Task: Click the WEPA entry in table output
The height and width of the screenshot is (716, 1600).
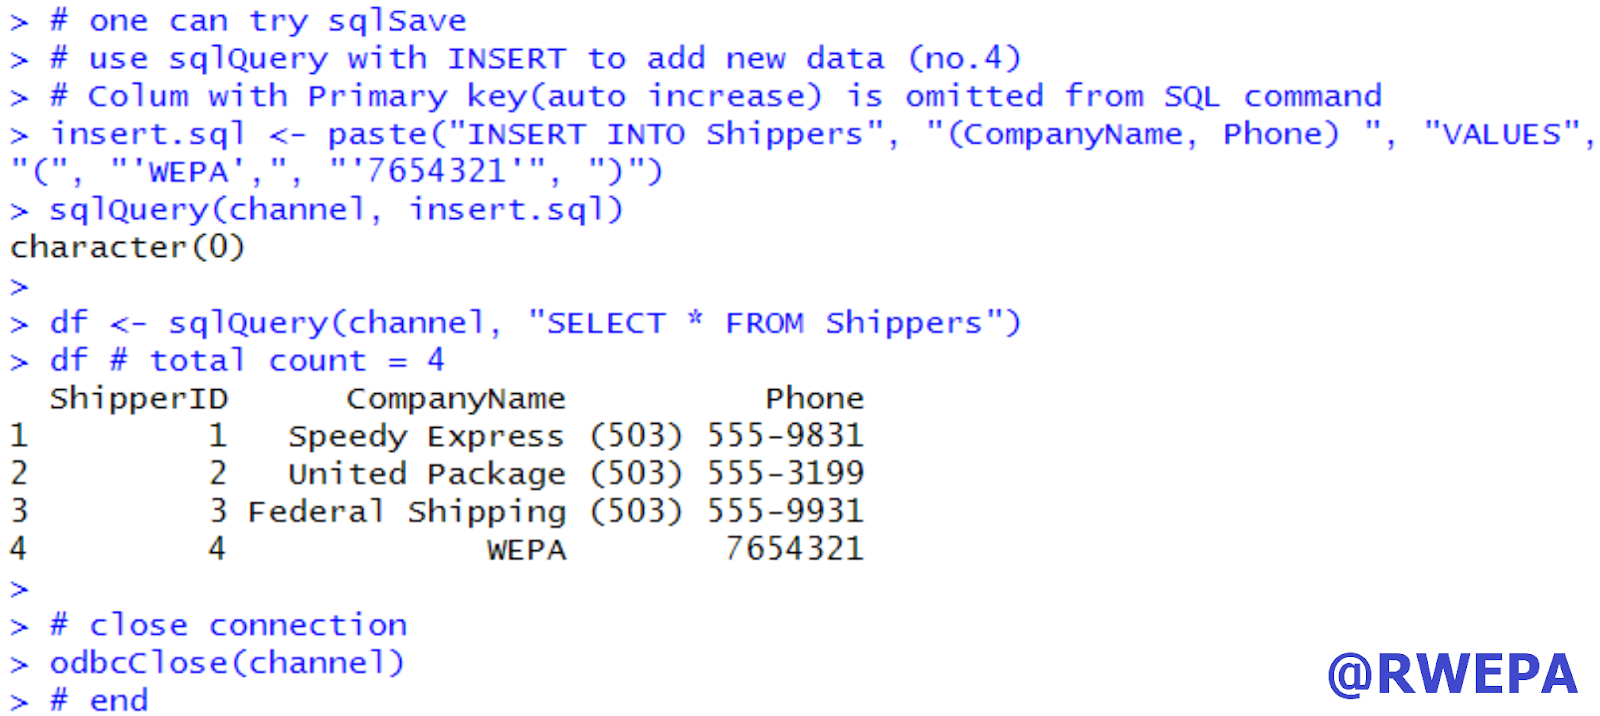Action: (x=527, y=550)
